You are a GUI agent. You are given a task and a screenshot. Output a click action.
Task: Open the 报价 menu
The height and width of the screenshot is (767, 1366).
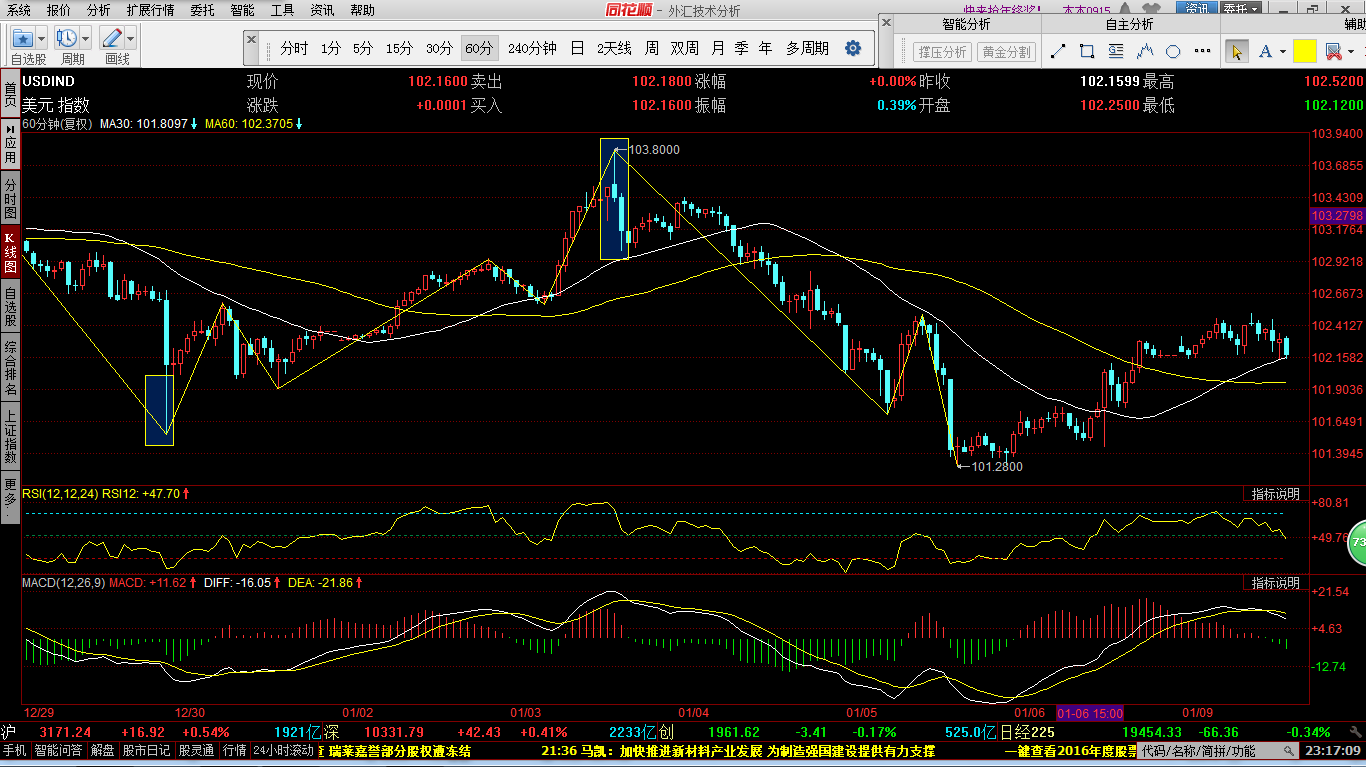pyautogui.click(x=59, y=10)
